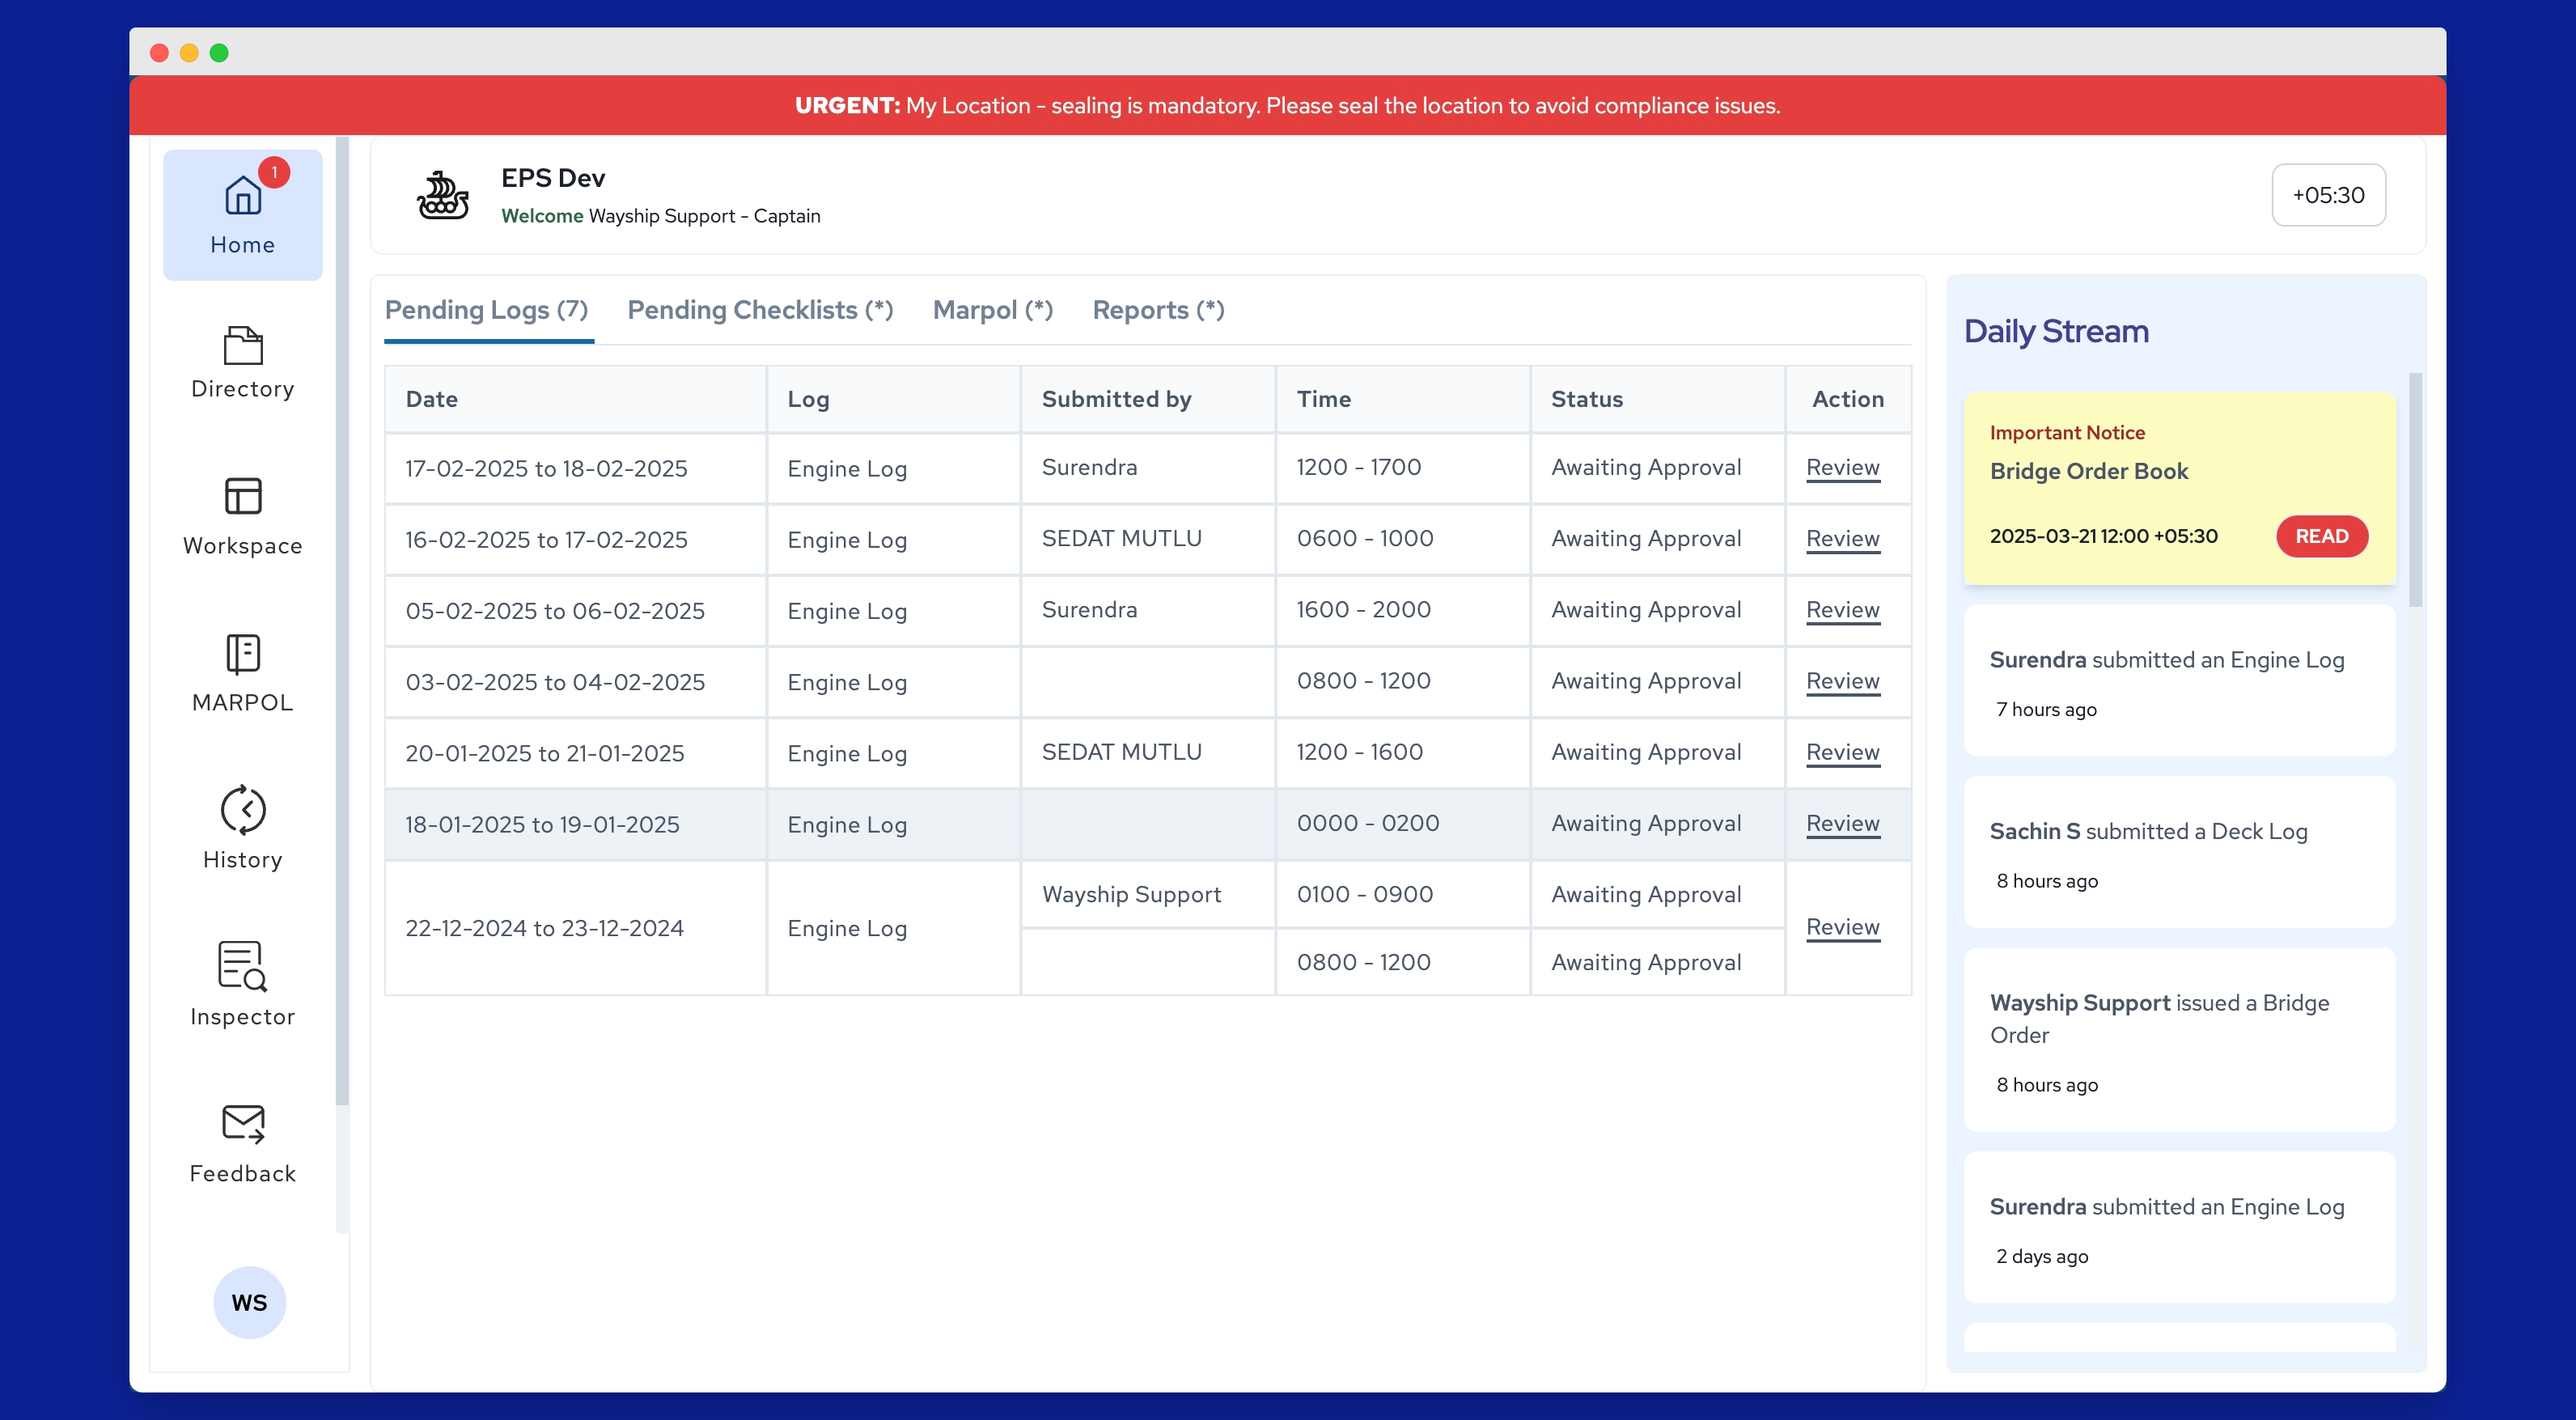Click the +05:30 timezone button
The width and height of the screenshot is (2576, 1420).
click(x=2328, y=195)
